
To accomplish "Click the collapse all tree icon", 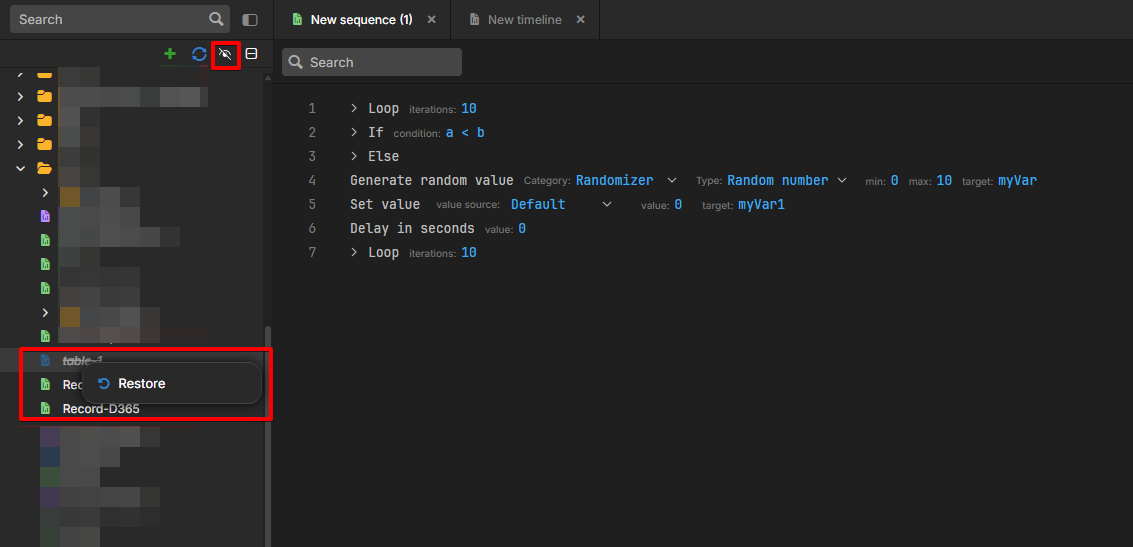I will click(x=251, y=53).
